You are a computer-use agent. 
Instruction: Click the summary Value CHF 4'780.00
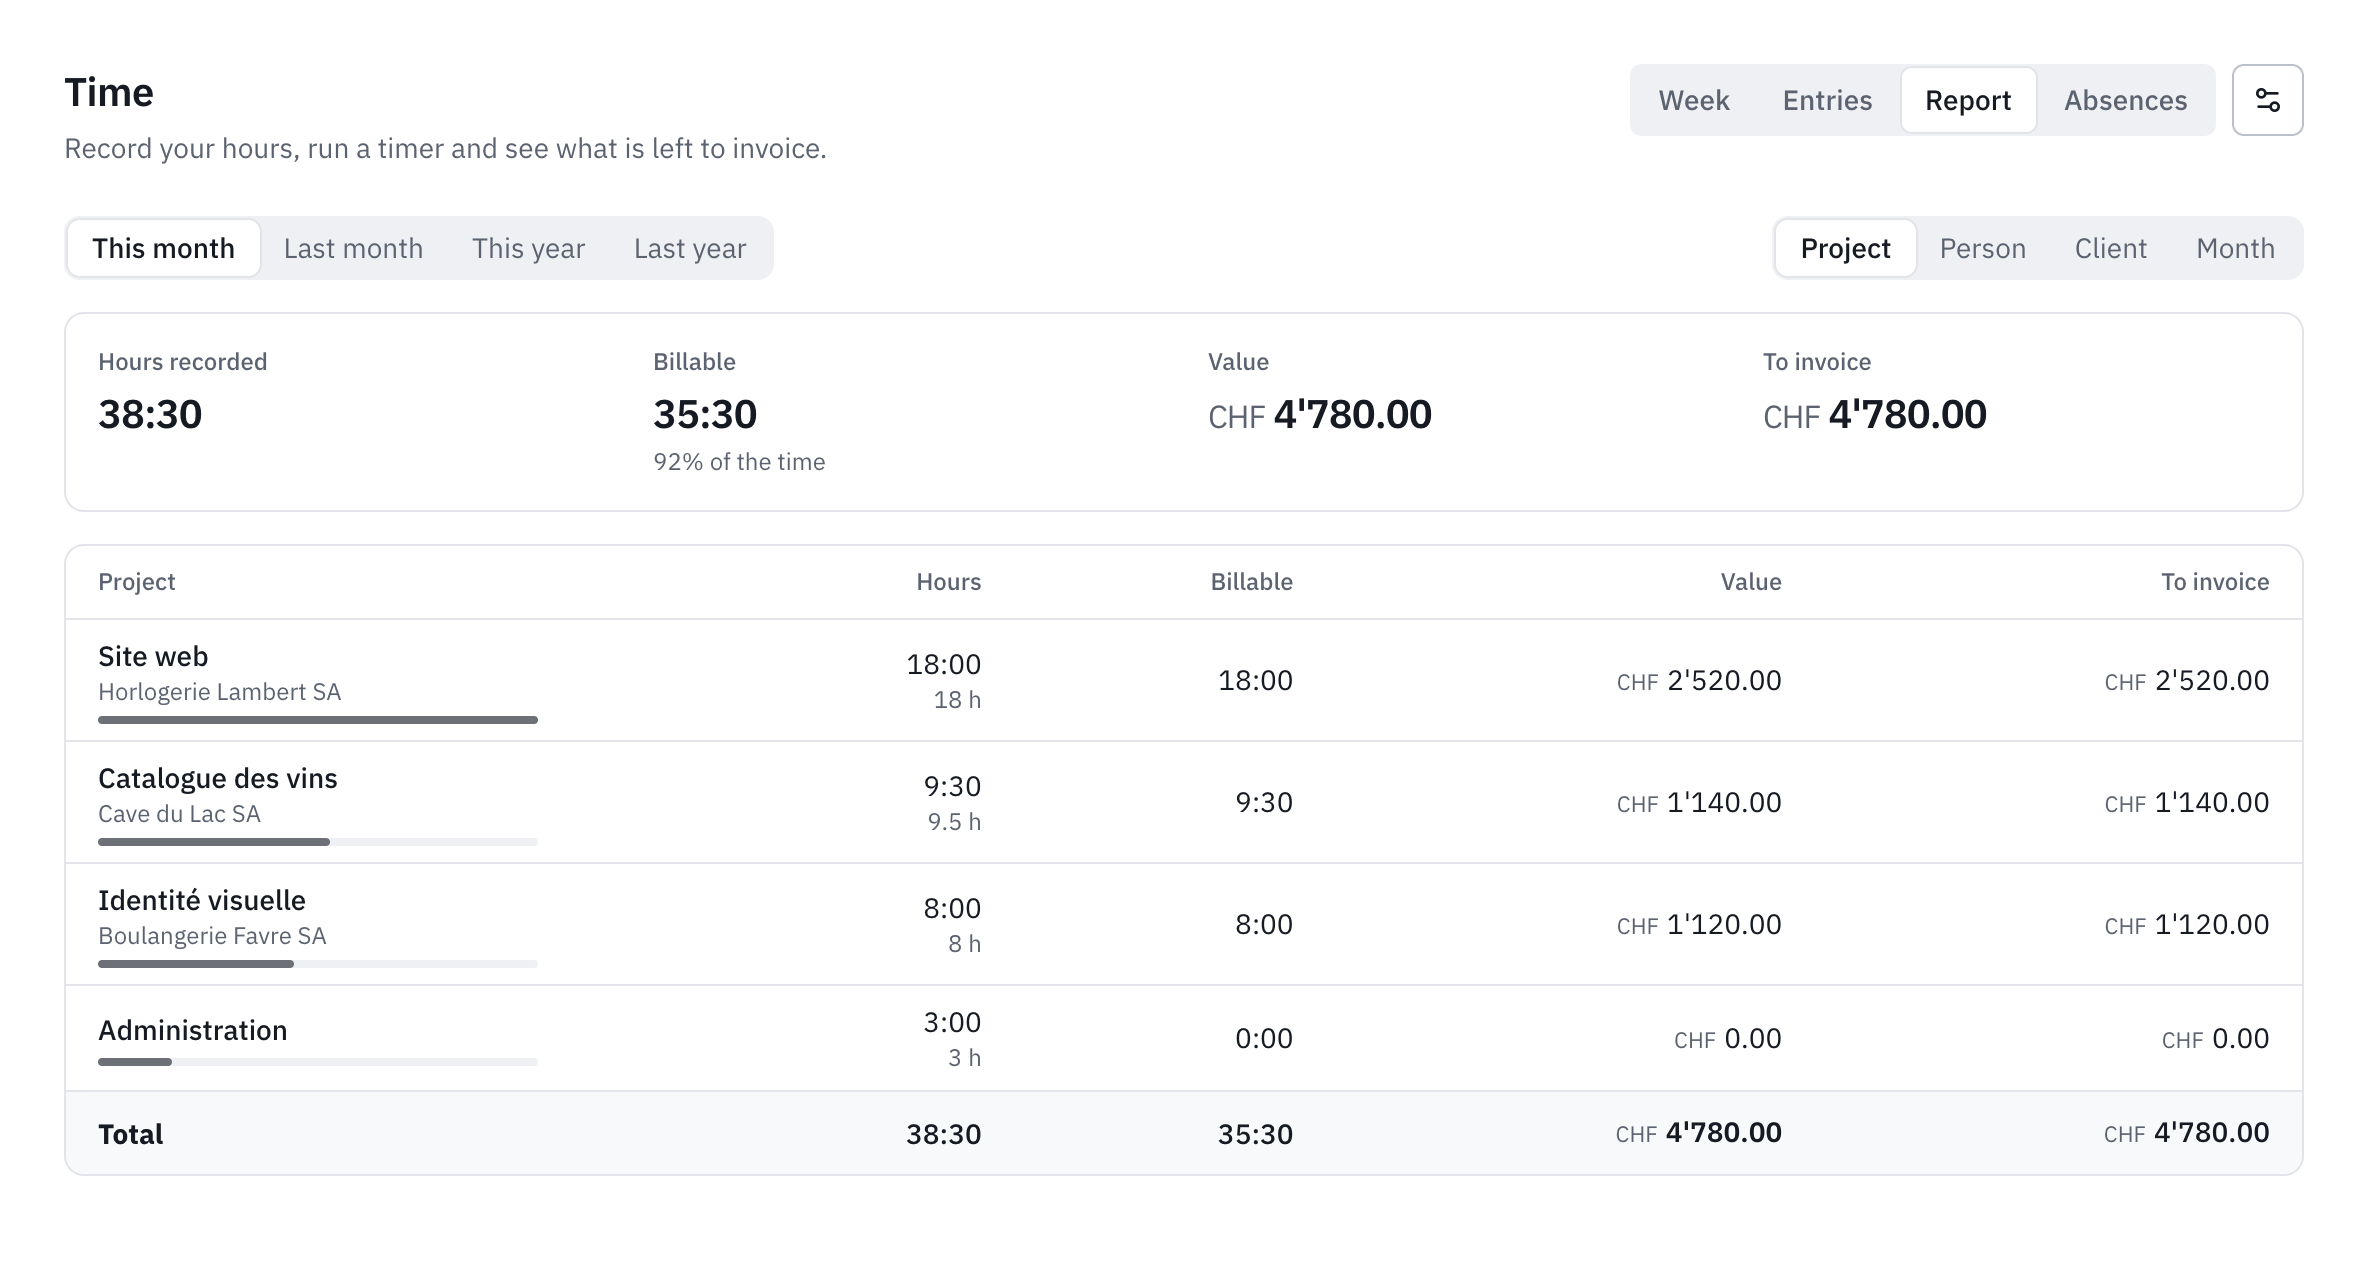tap(1320, 414)
